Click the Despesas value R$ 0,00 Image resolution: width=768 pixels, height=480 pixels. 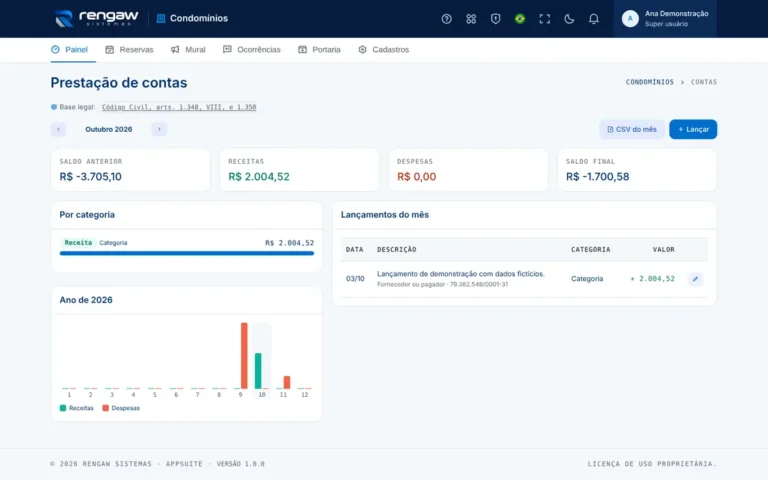tap(416, 177)
